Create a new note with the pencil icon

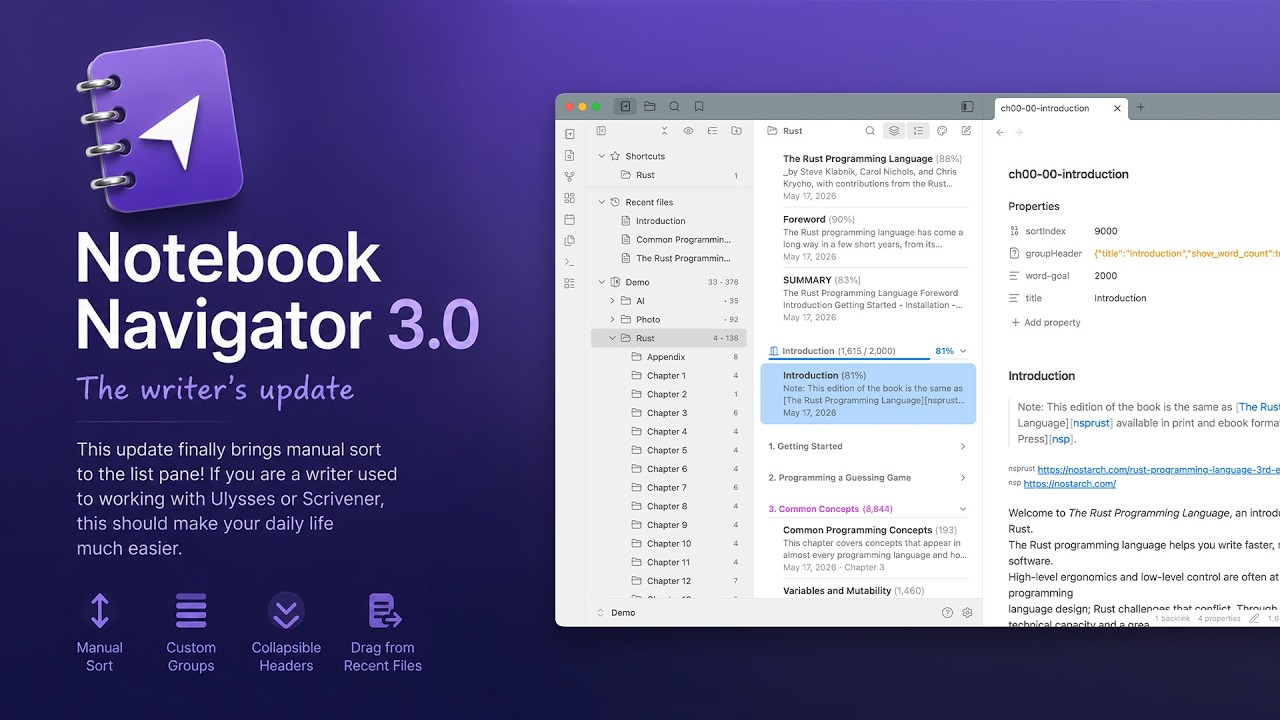[966, 131]
